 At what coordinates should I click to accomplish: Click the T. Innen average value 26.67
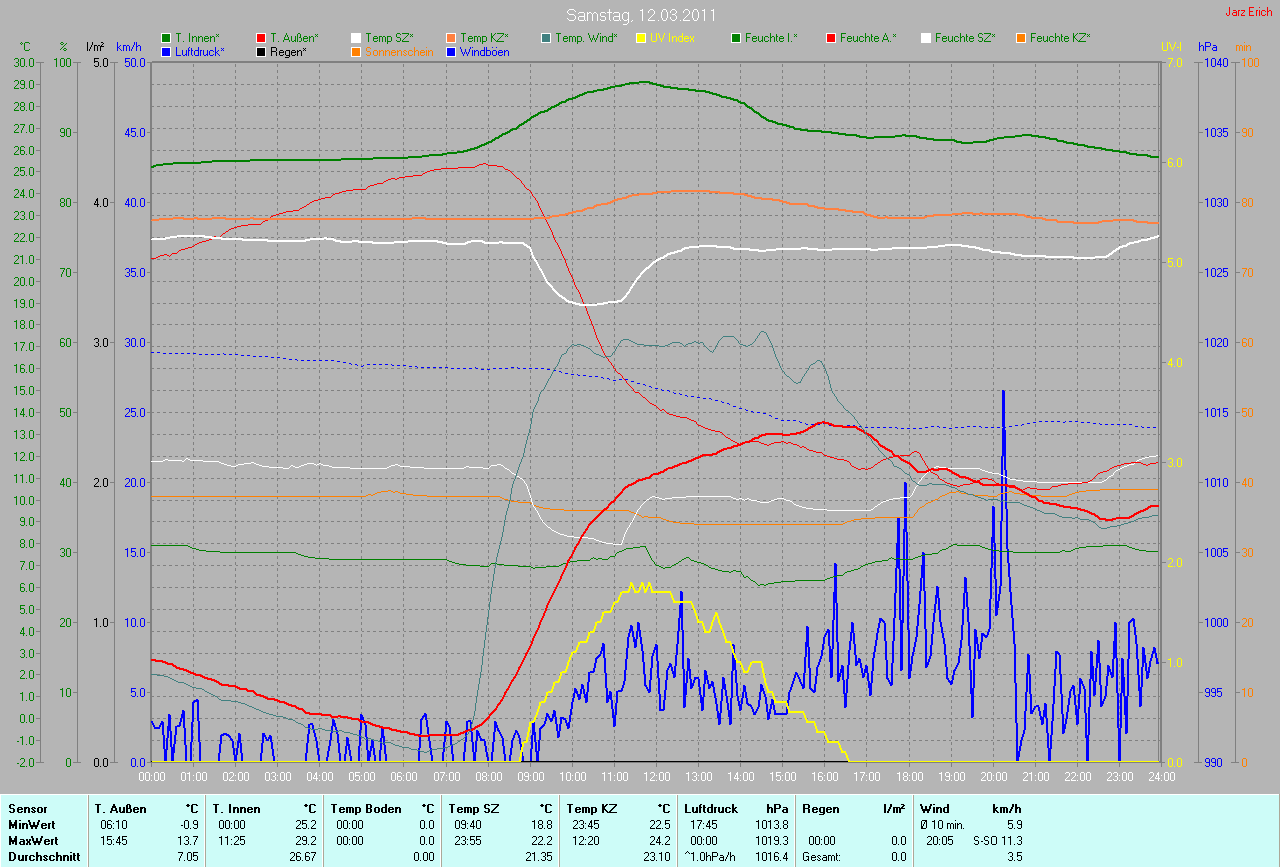(x=302, y=857)
